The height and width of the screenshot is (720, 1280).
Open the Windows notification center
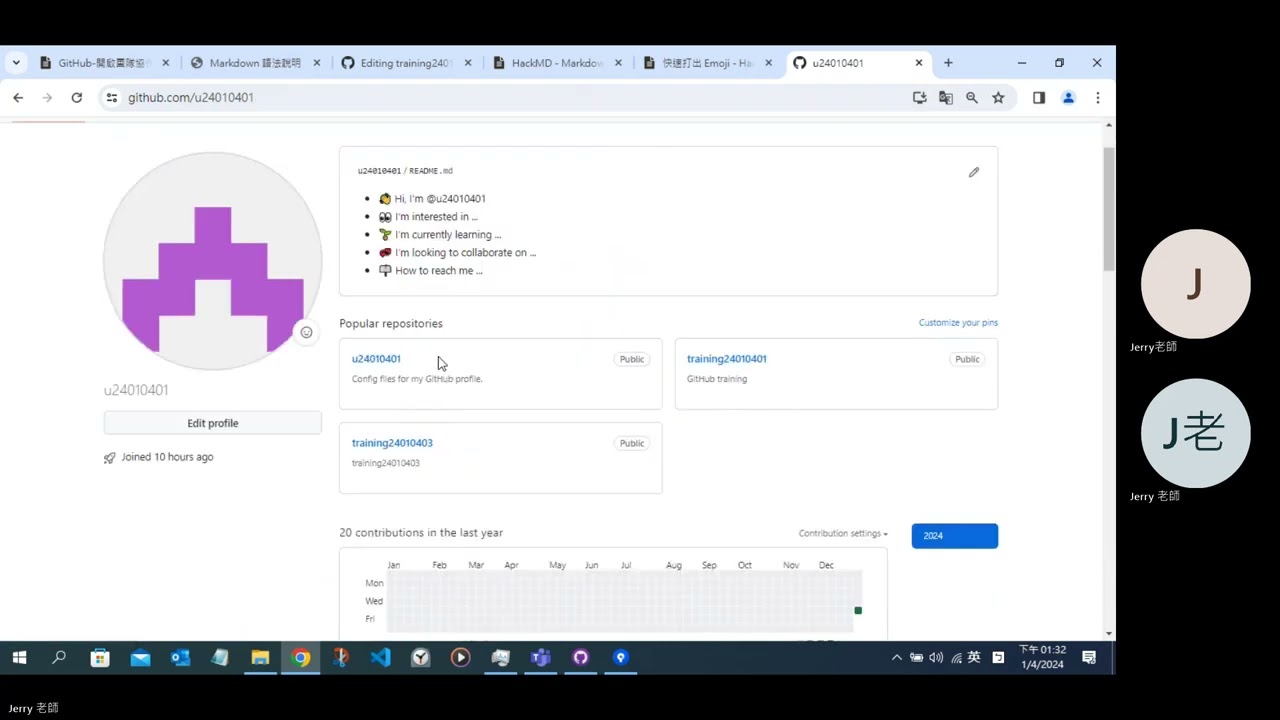[x=1089, y=658]
